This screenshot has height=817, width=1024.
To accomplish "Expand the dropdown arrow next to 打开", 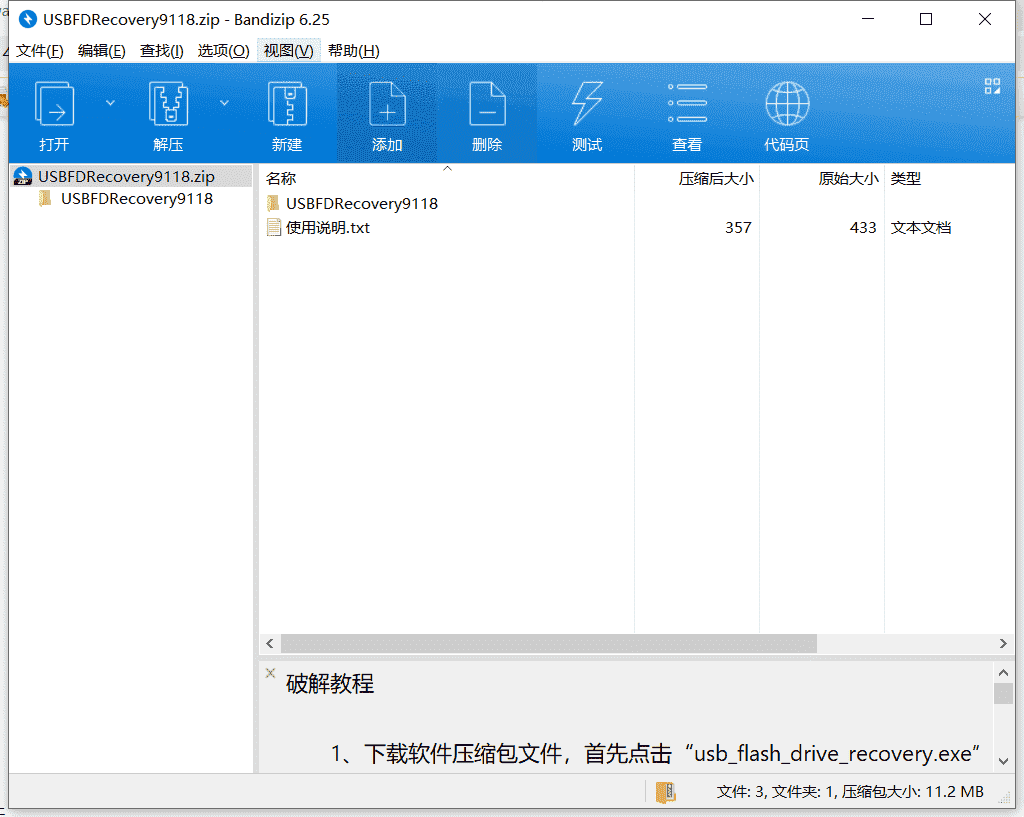I will 110,103.
